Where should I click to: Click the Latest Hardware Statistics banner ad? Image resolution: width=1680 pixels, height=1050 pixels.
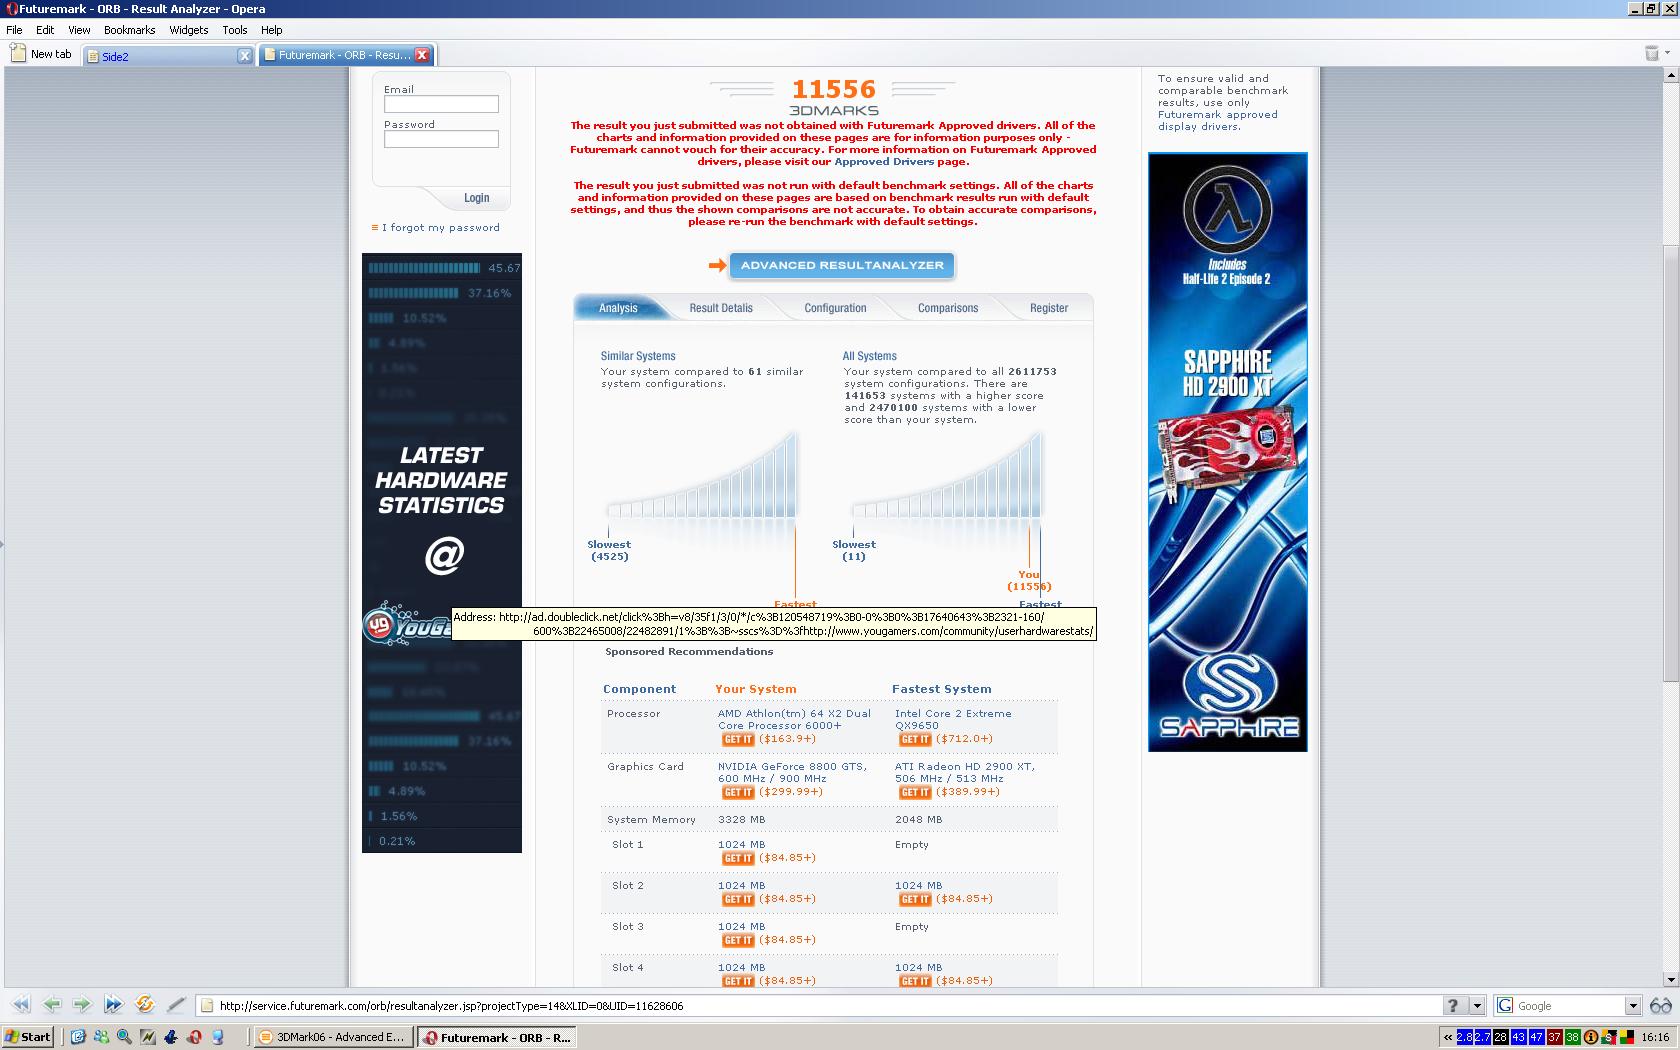[442, 553]
